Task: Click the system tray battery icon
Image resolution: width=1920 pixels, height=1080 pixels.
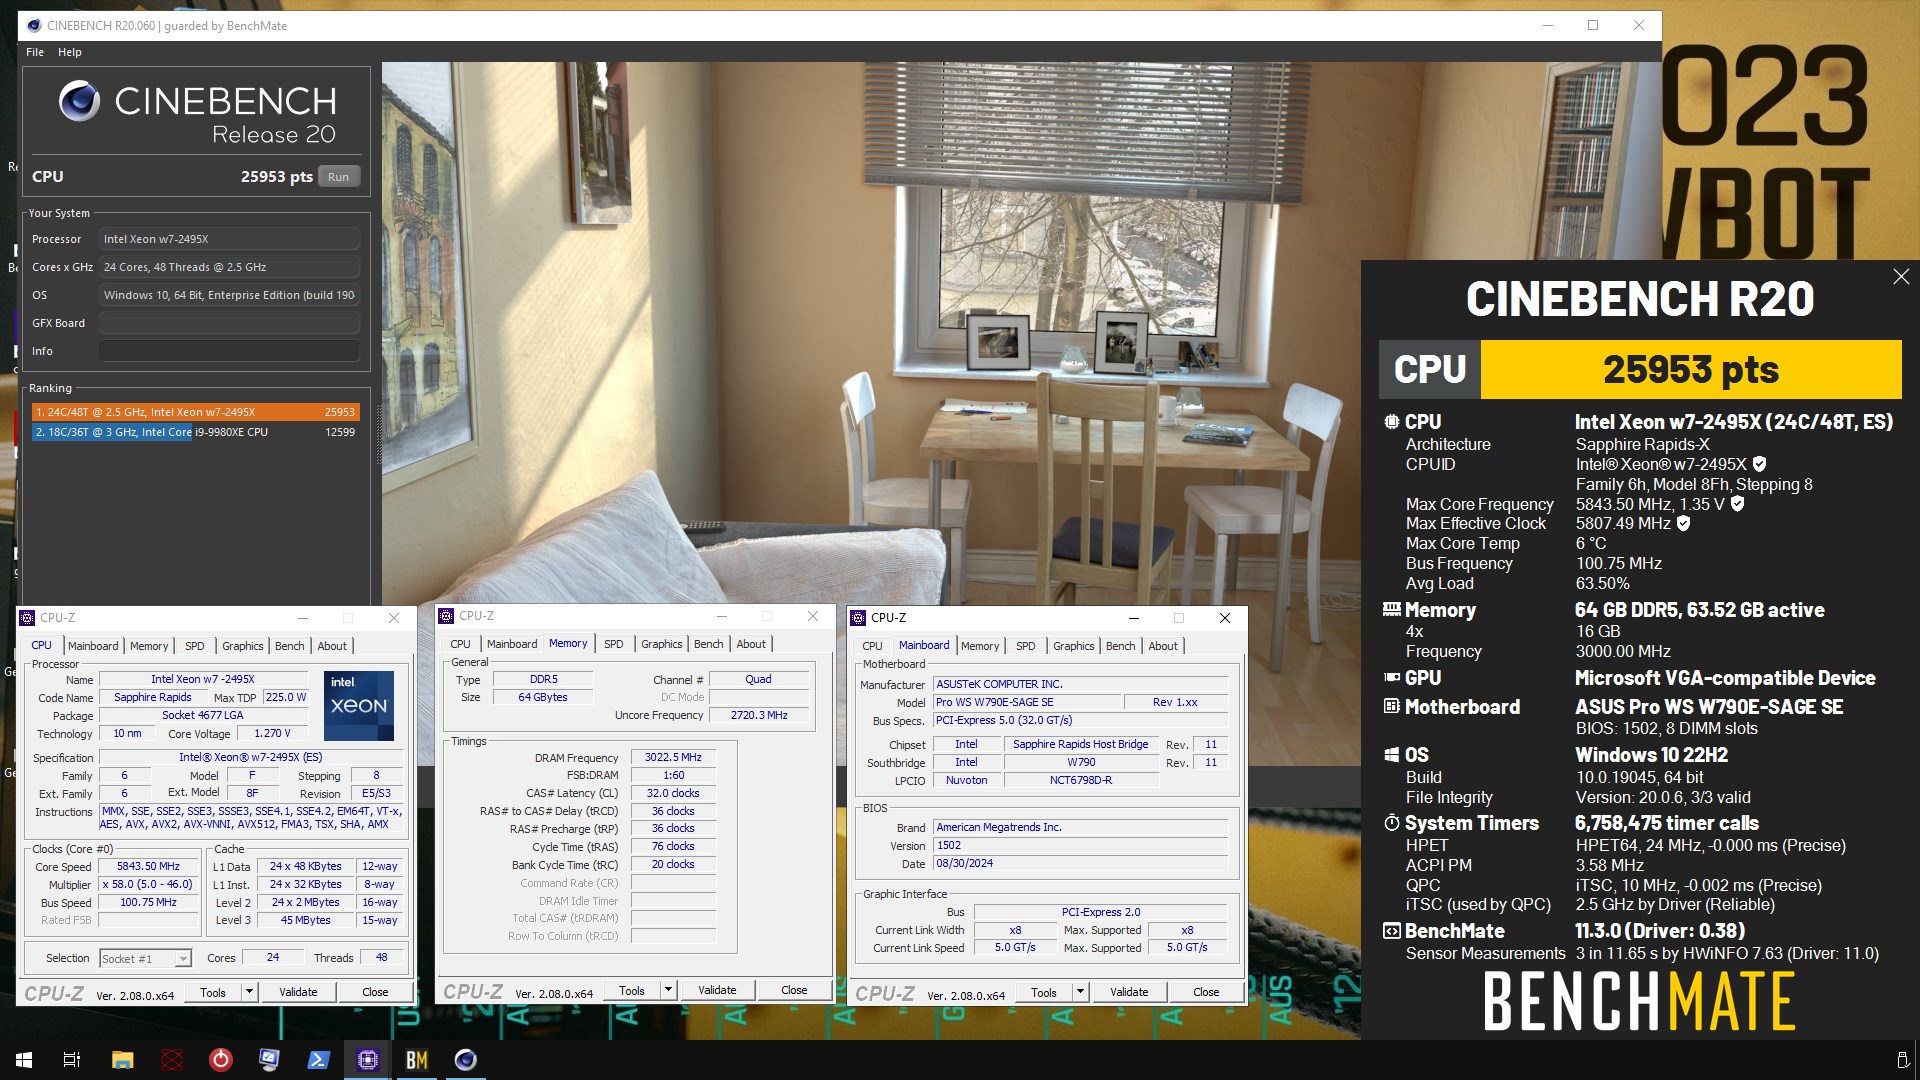Action: click(x=1902, y=1060)
